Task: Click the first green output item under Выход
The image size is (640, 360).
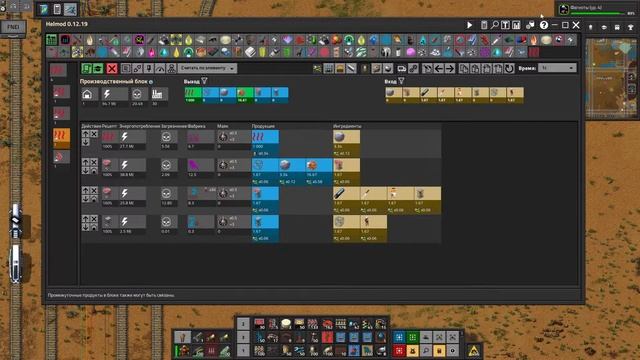Action: click(x=193, y=95)
